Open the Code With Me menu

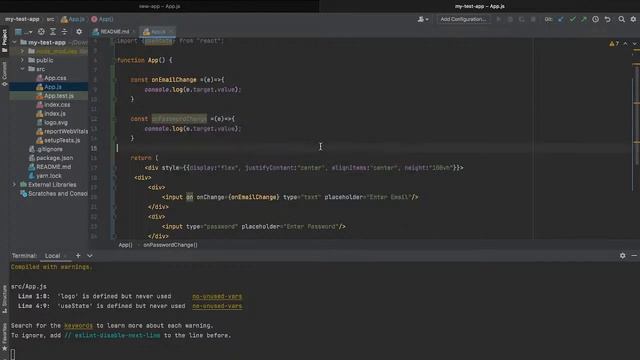(423, 19)
